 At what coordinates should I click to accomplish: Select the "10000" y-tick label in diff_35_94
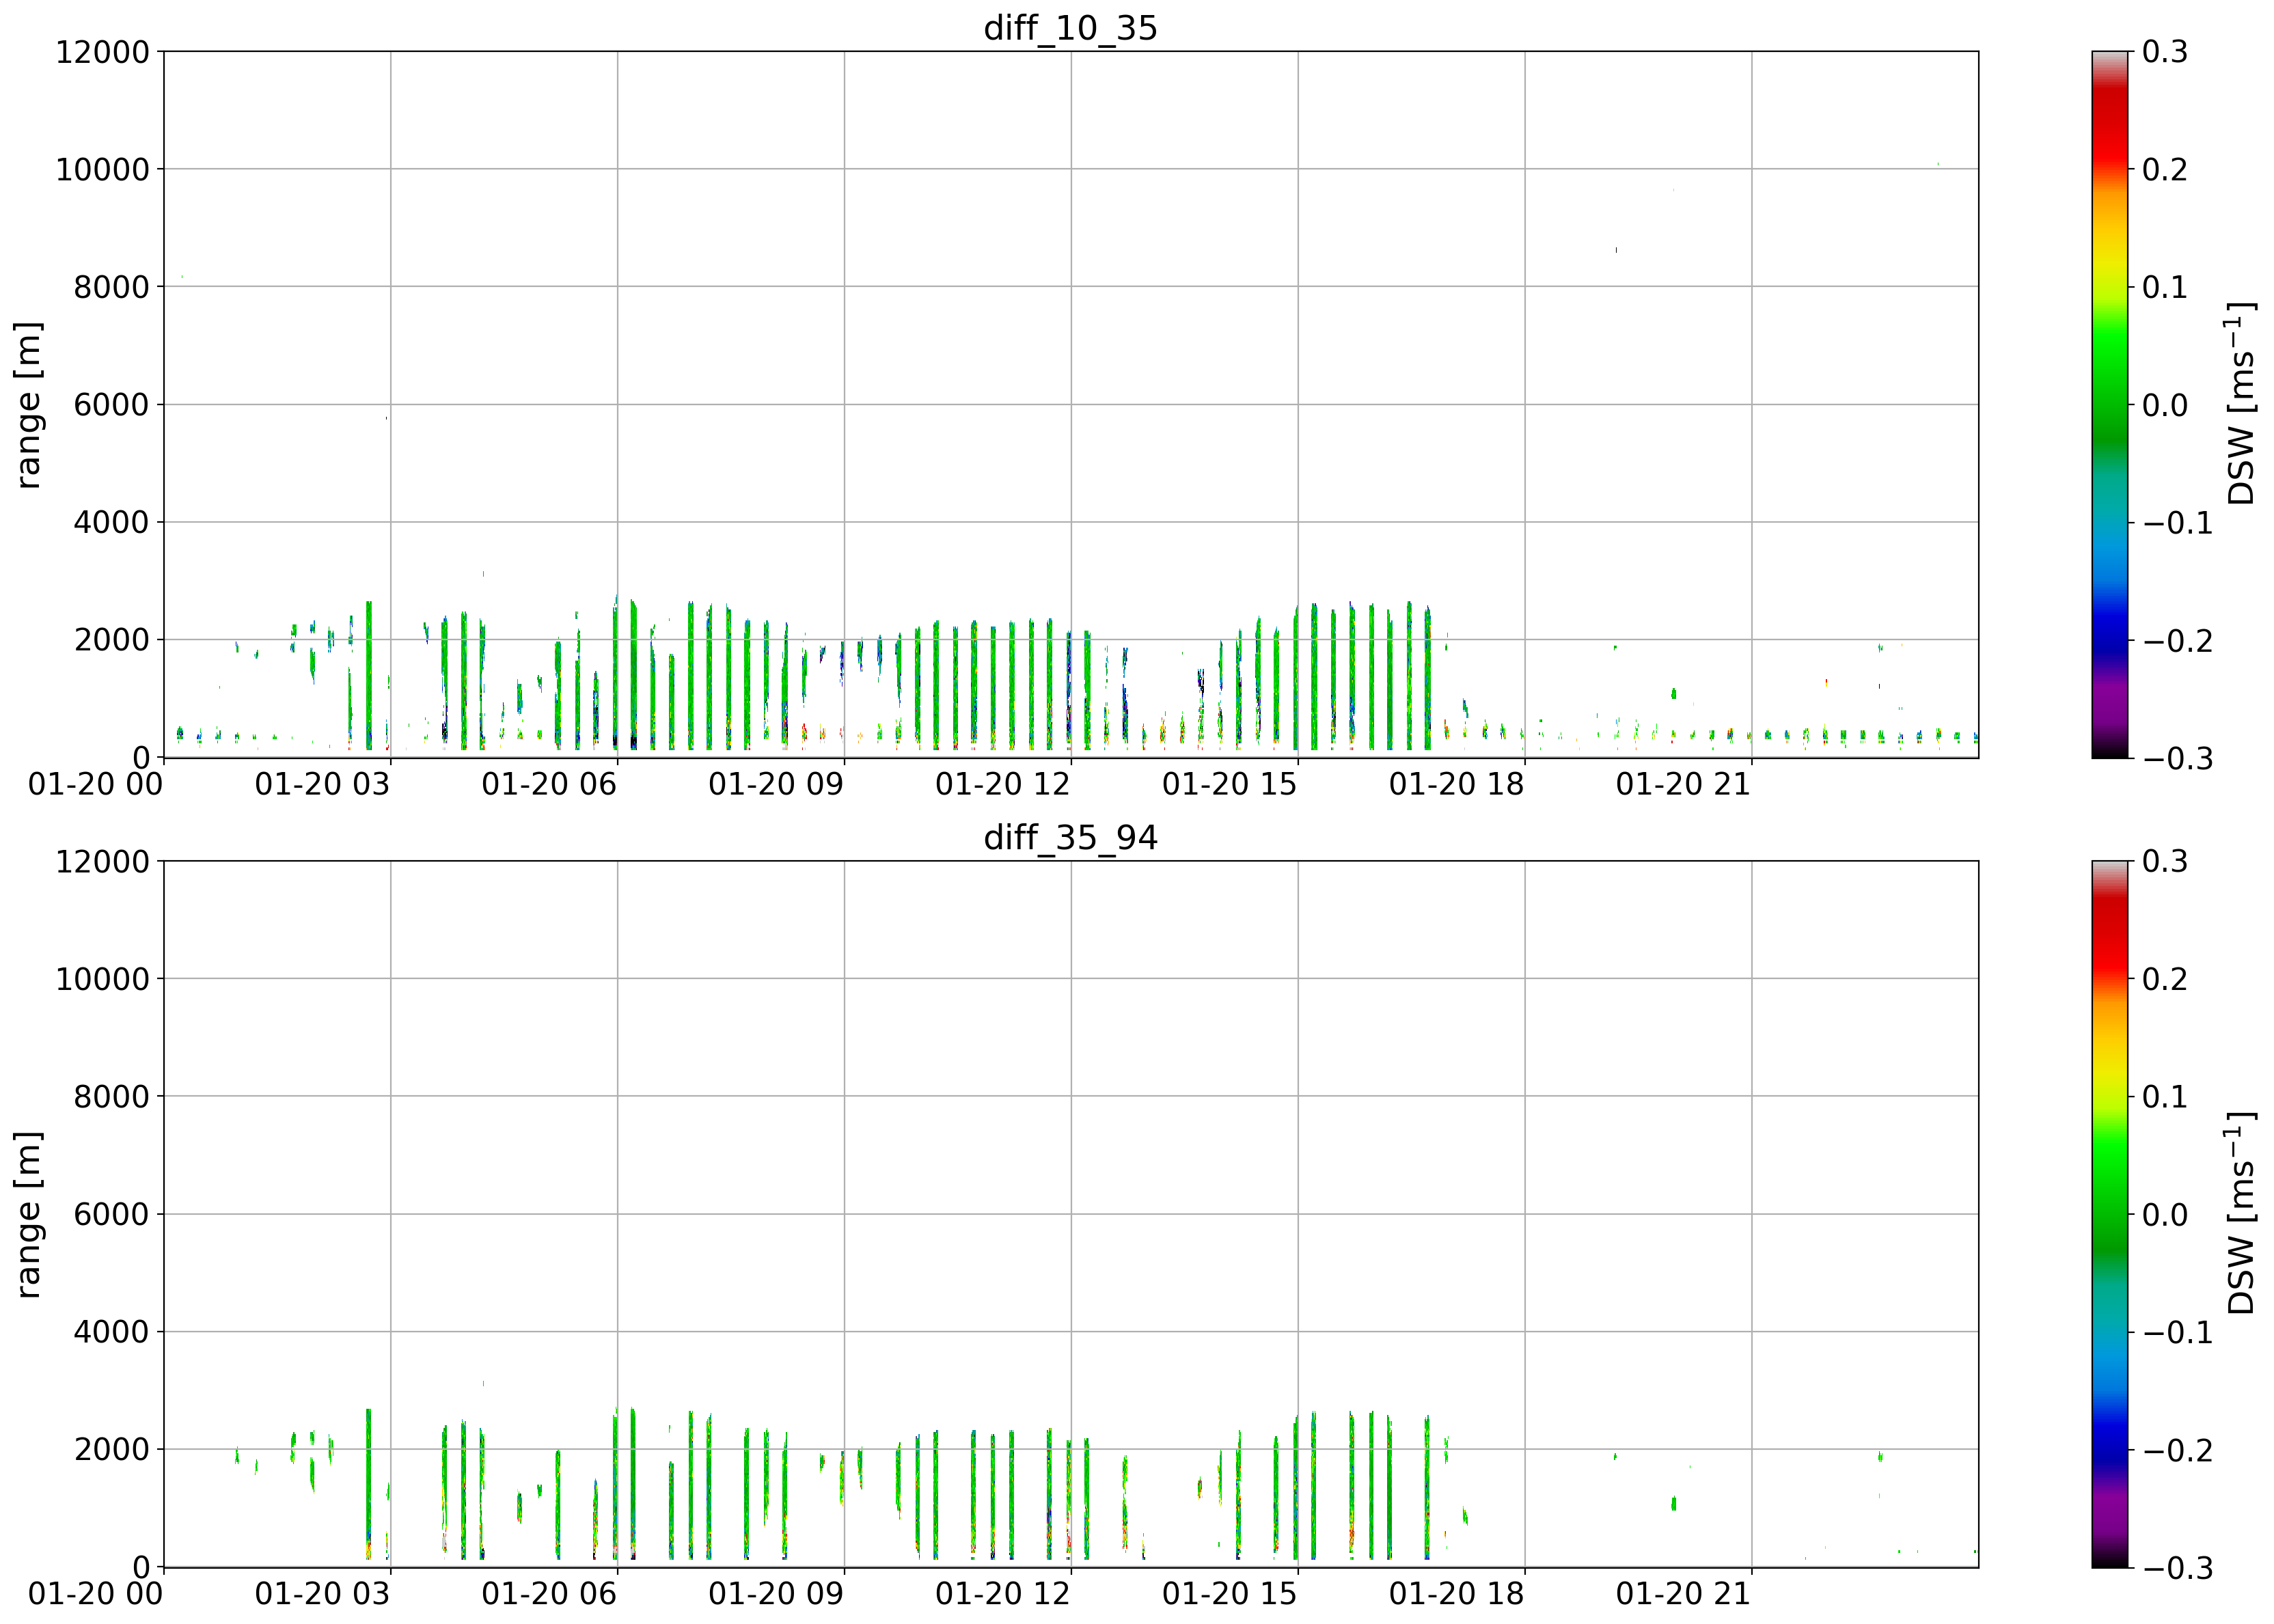pos(102,979)
